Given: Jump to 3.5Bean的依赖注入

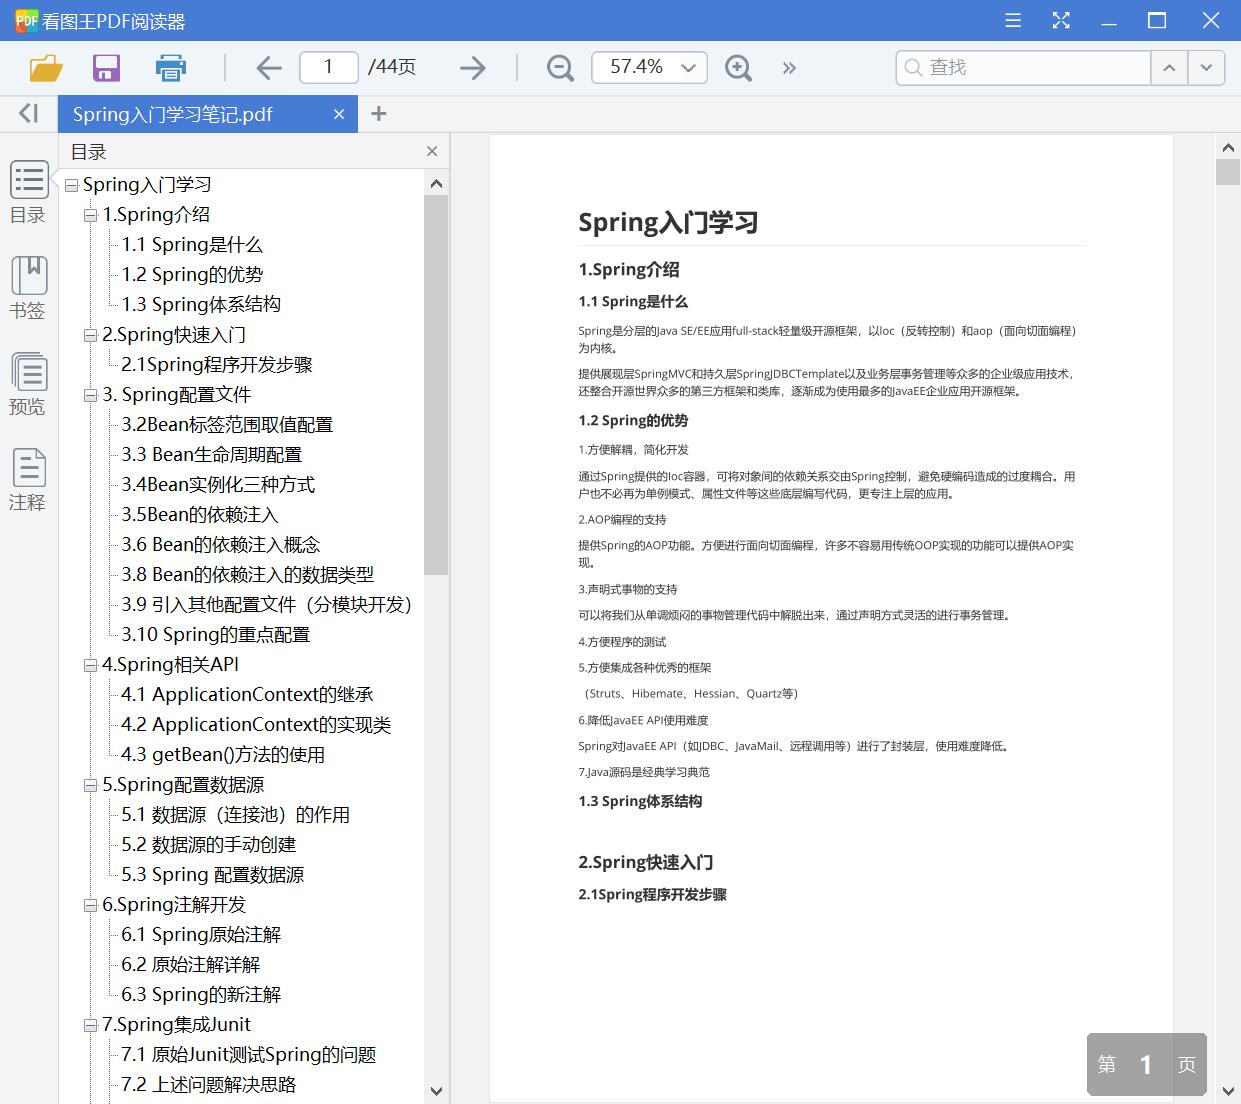Looking at the screenshot, I should tap(200, 515).
